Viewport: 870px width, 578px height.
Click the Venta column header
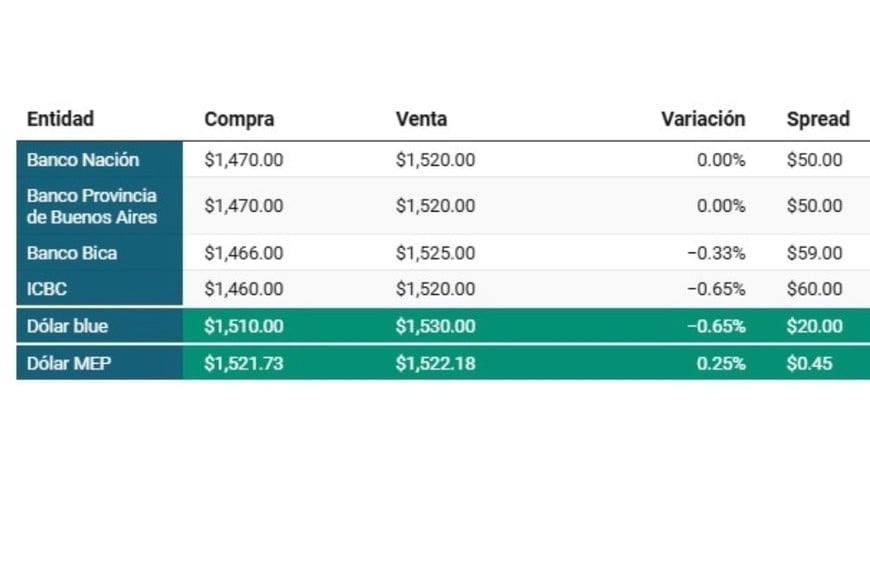tap(421, 119)
